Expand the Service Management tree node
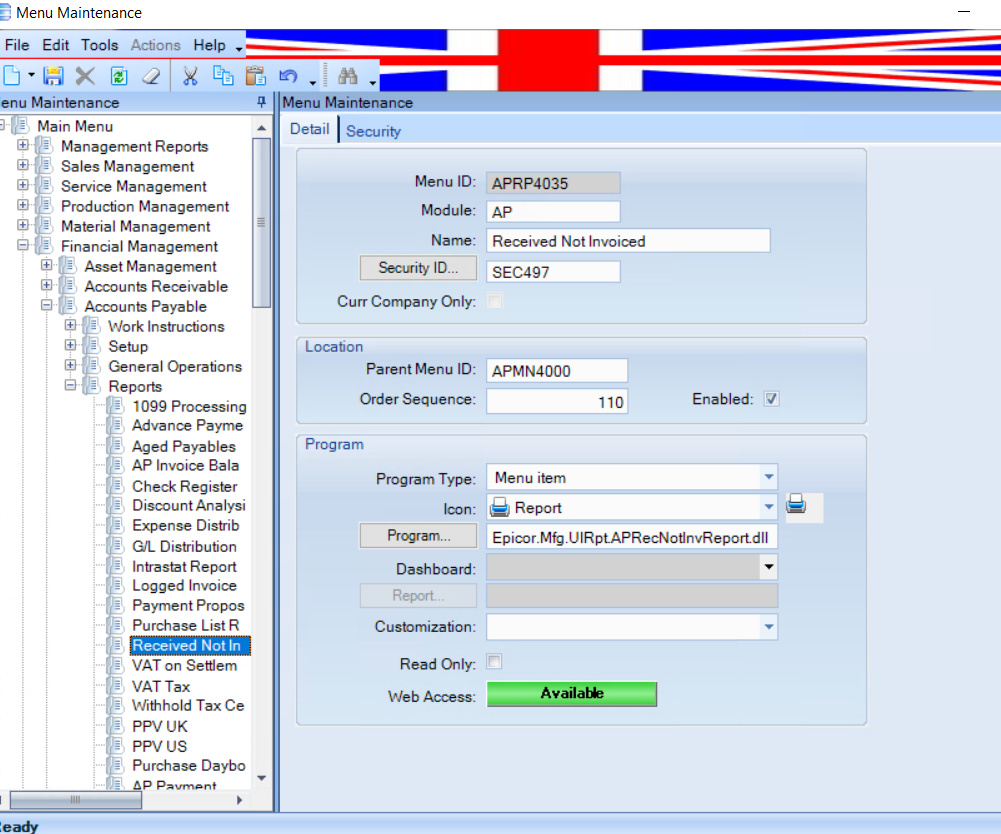The width and height of the screenshot is (1001, 834). point(23,185)
